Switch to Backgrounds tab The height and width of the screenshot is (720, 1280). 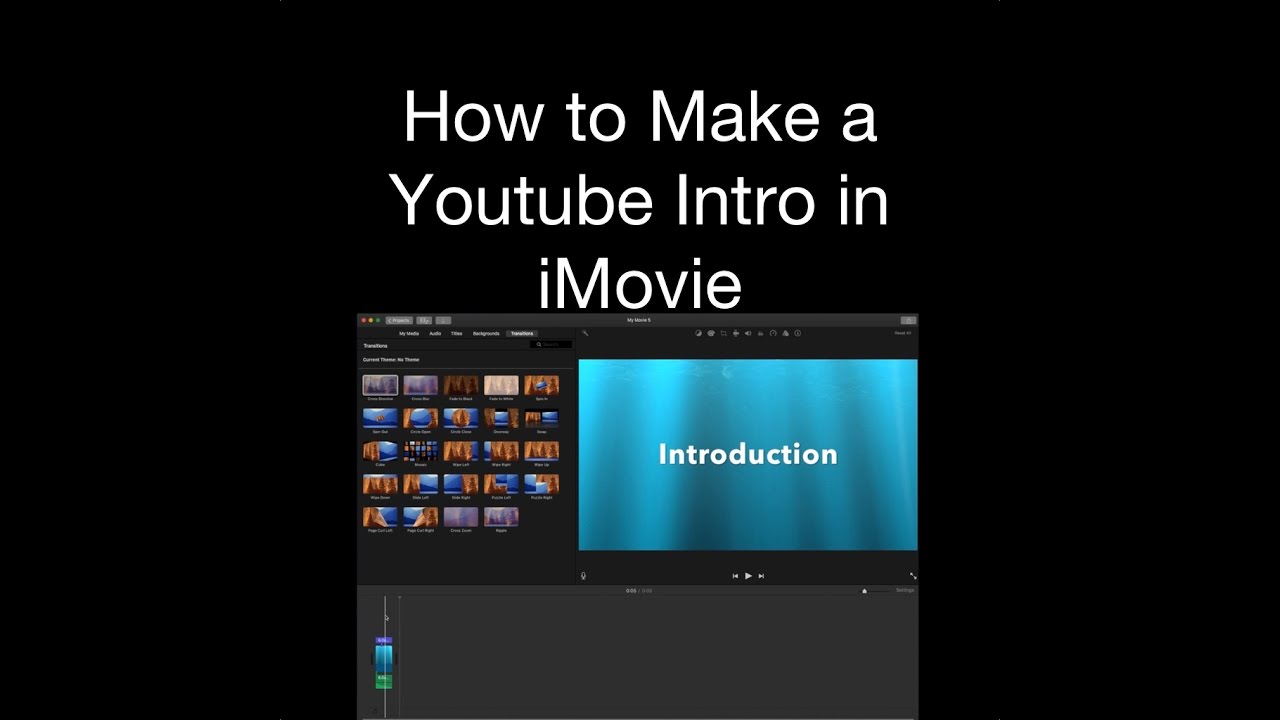486,333
